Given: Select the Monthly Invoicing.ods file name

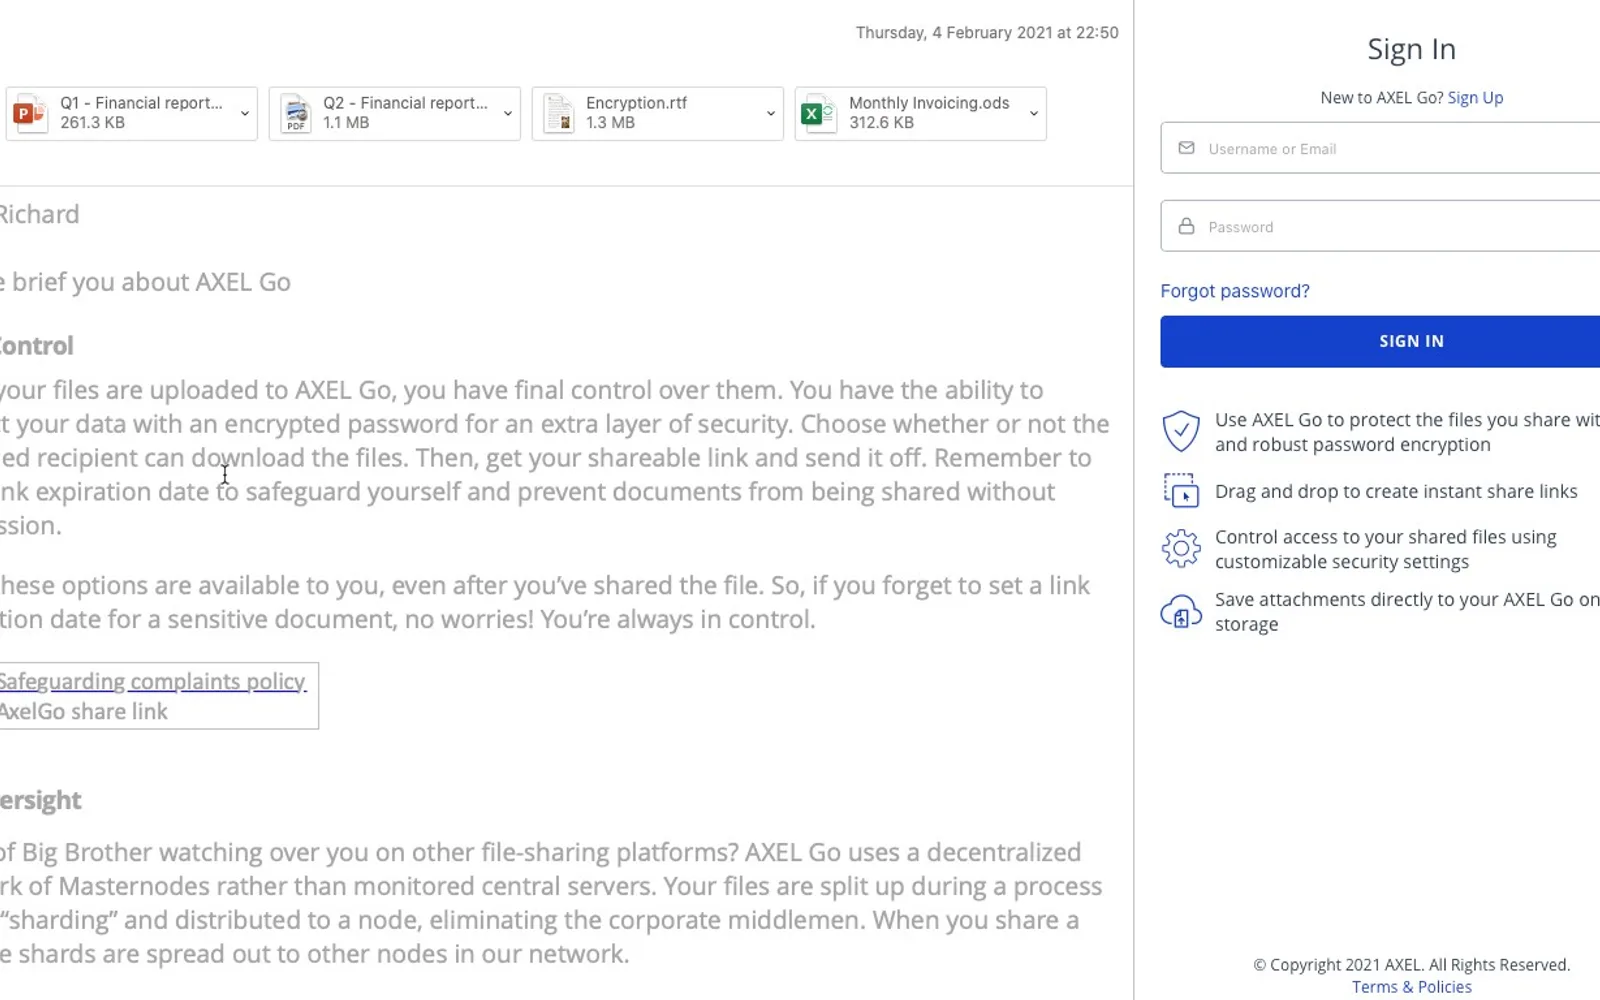Looking at the screenshot, I should click(929, 103).
